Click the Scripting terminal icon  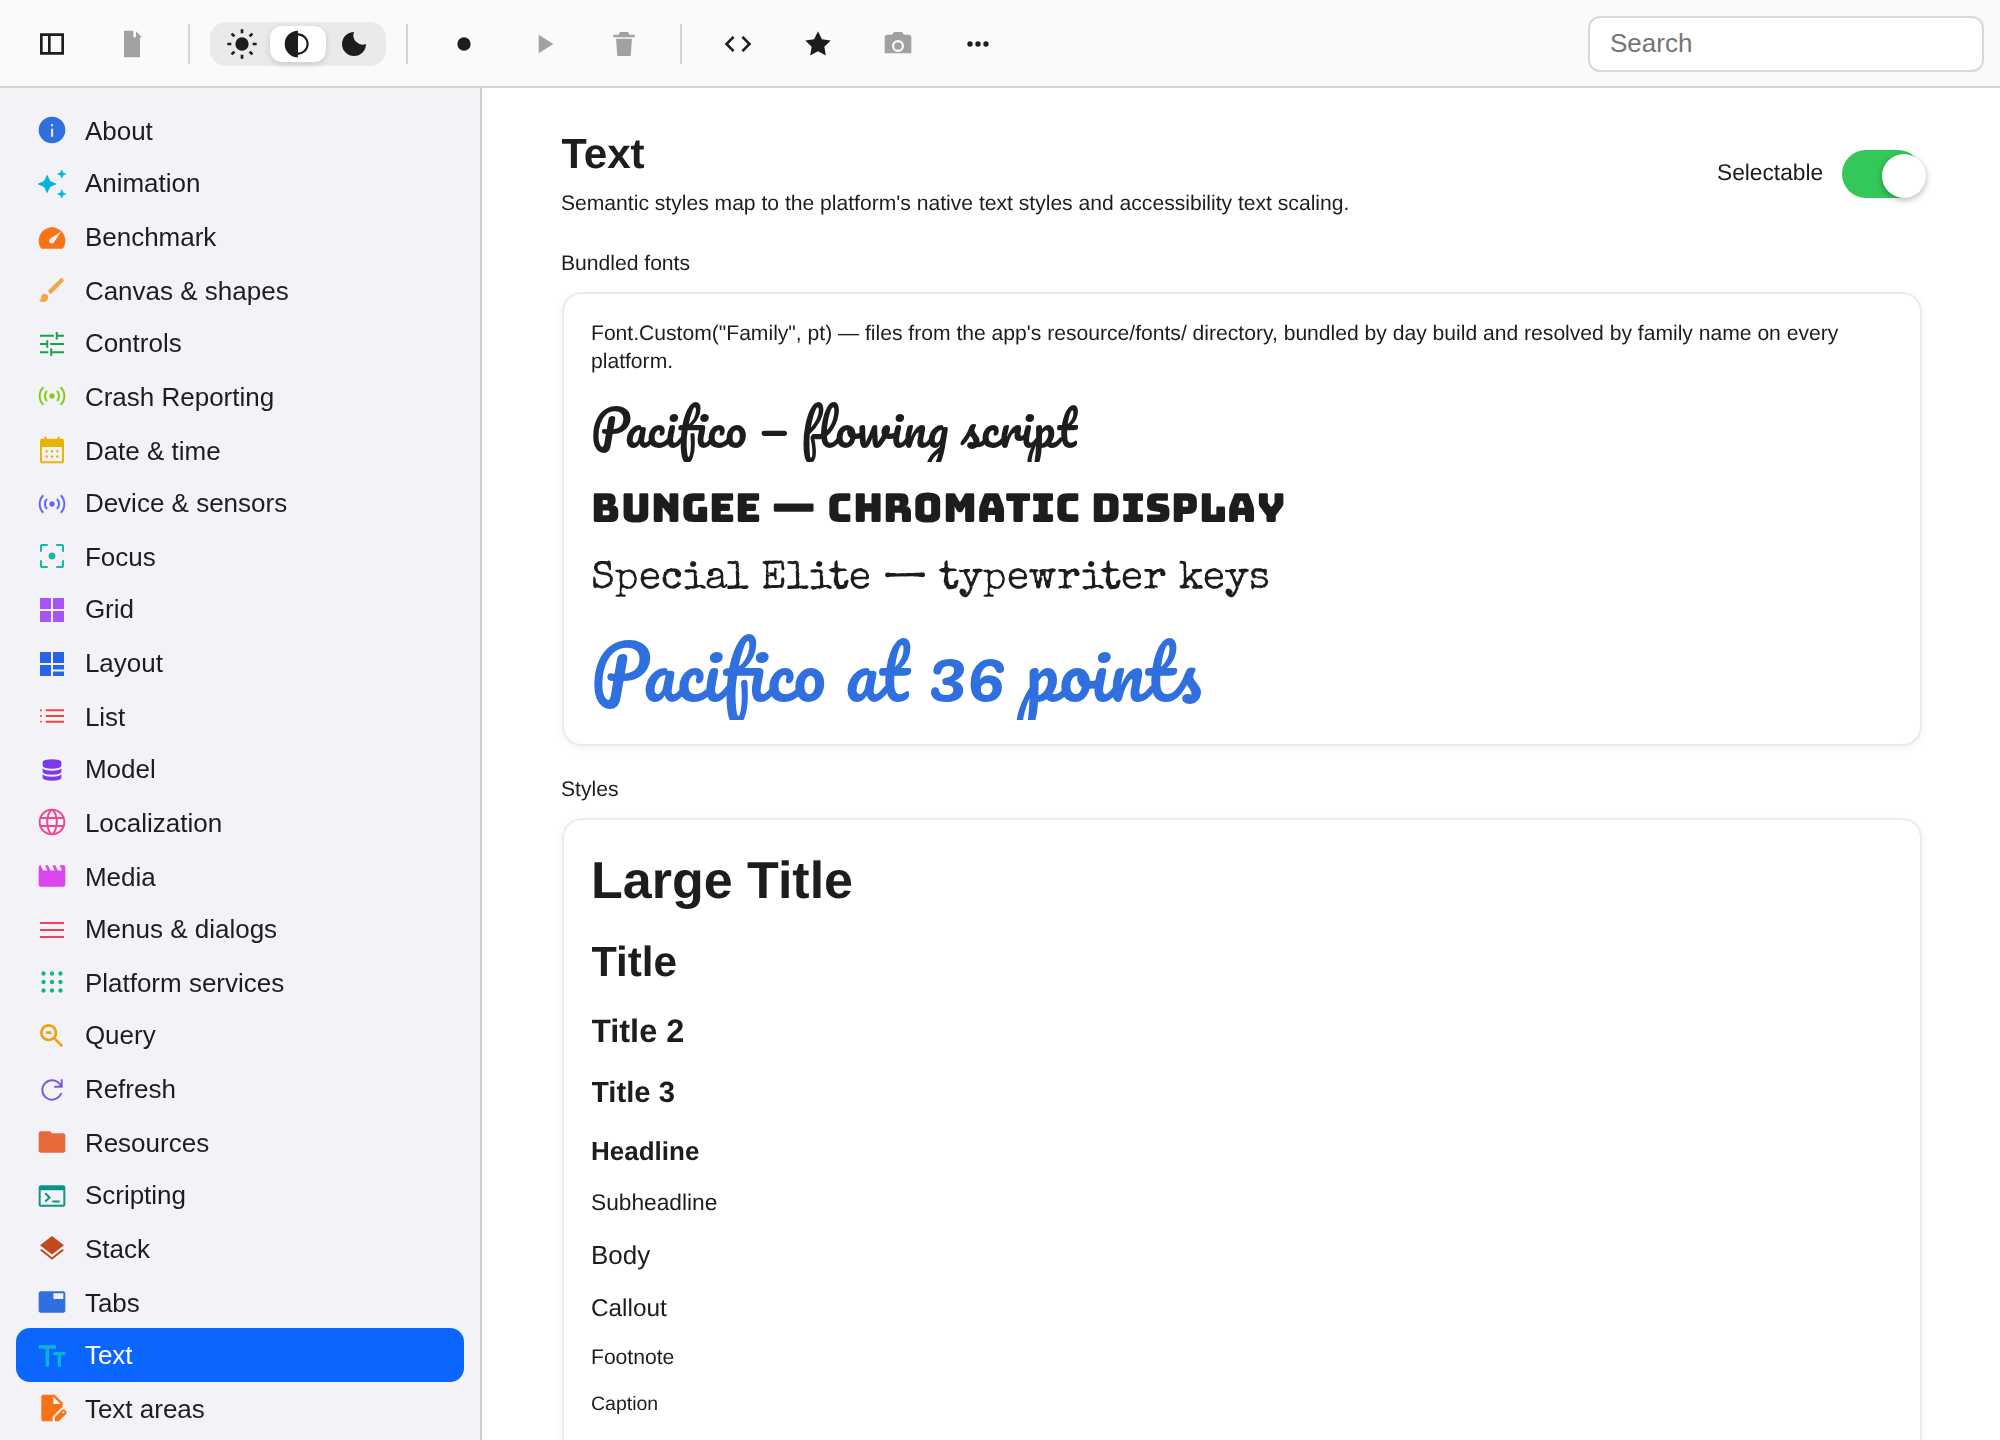[52, 1196]
